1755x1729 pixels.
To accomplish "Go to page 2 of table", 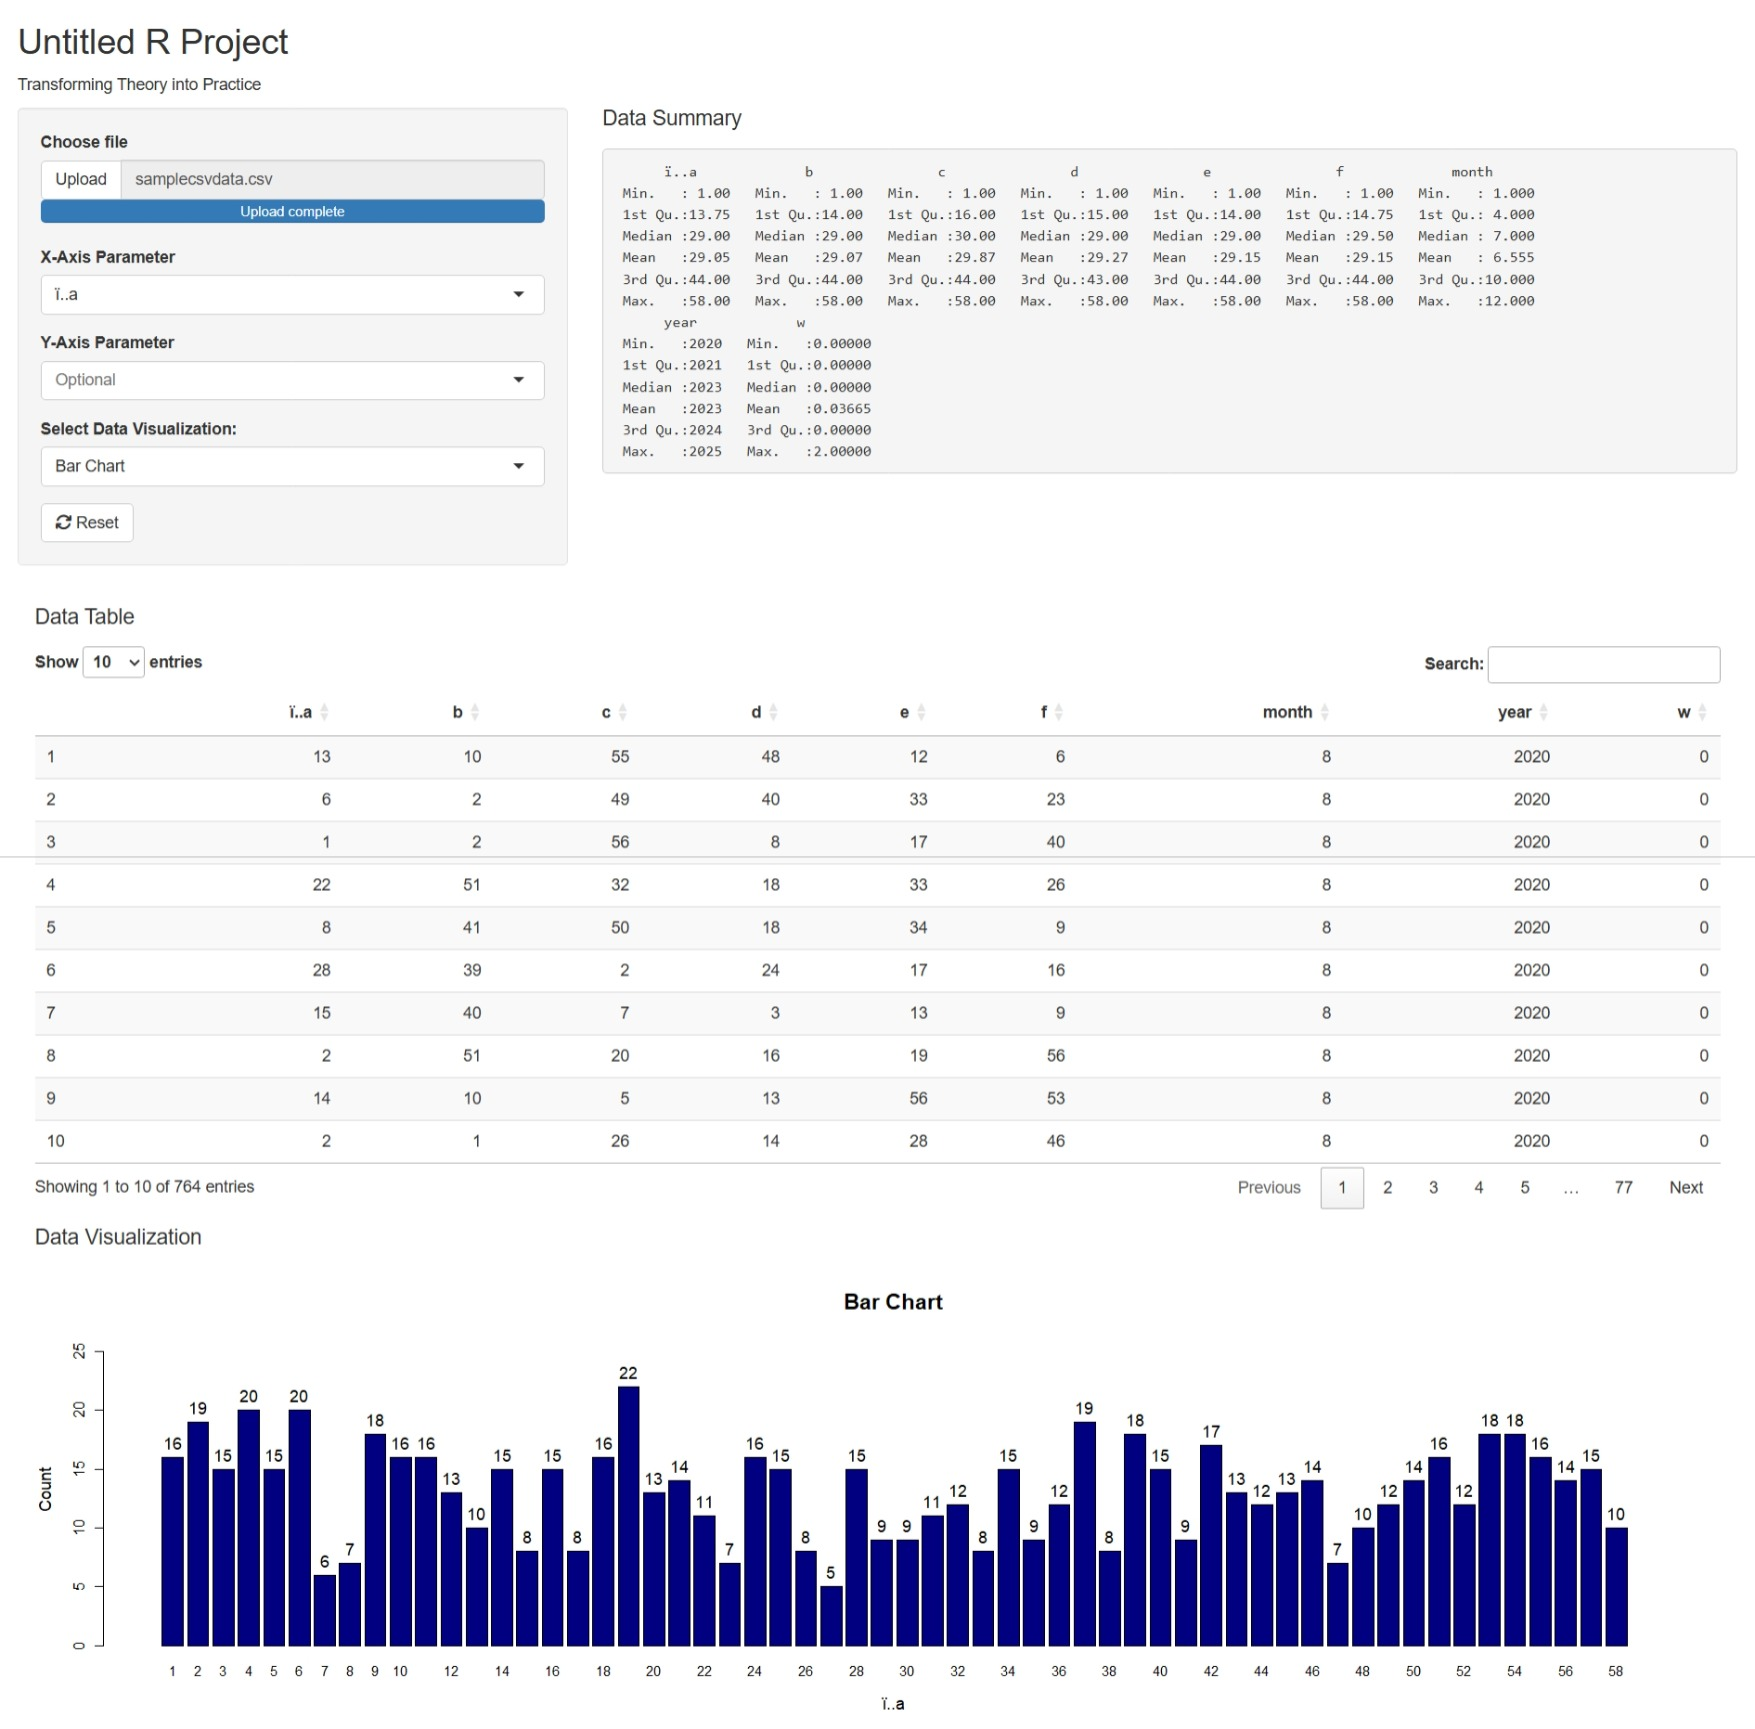I will (x=1387, y=1187).
